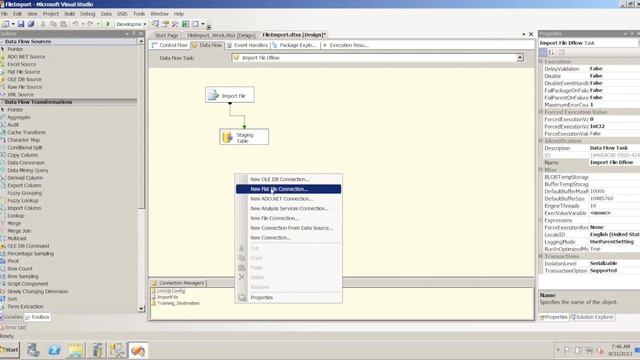Click the DelayValidation property value
640x360 pixels.
click(614, 69)
